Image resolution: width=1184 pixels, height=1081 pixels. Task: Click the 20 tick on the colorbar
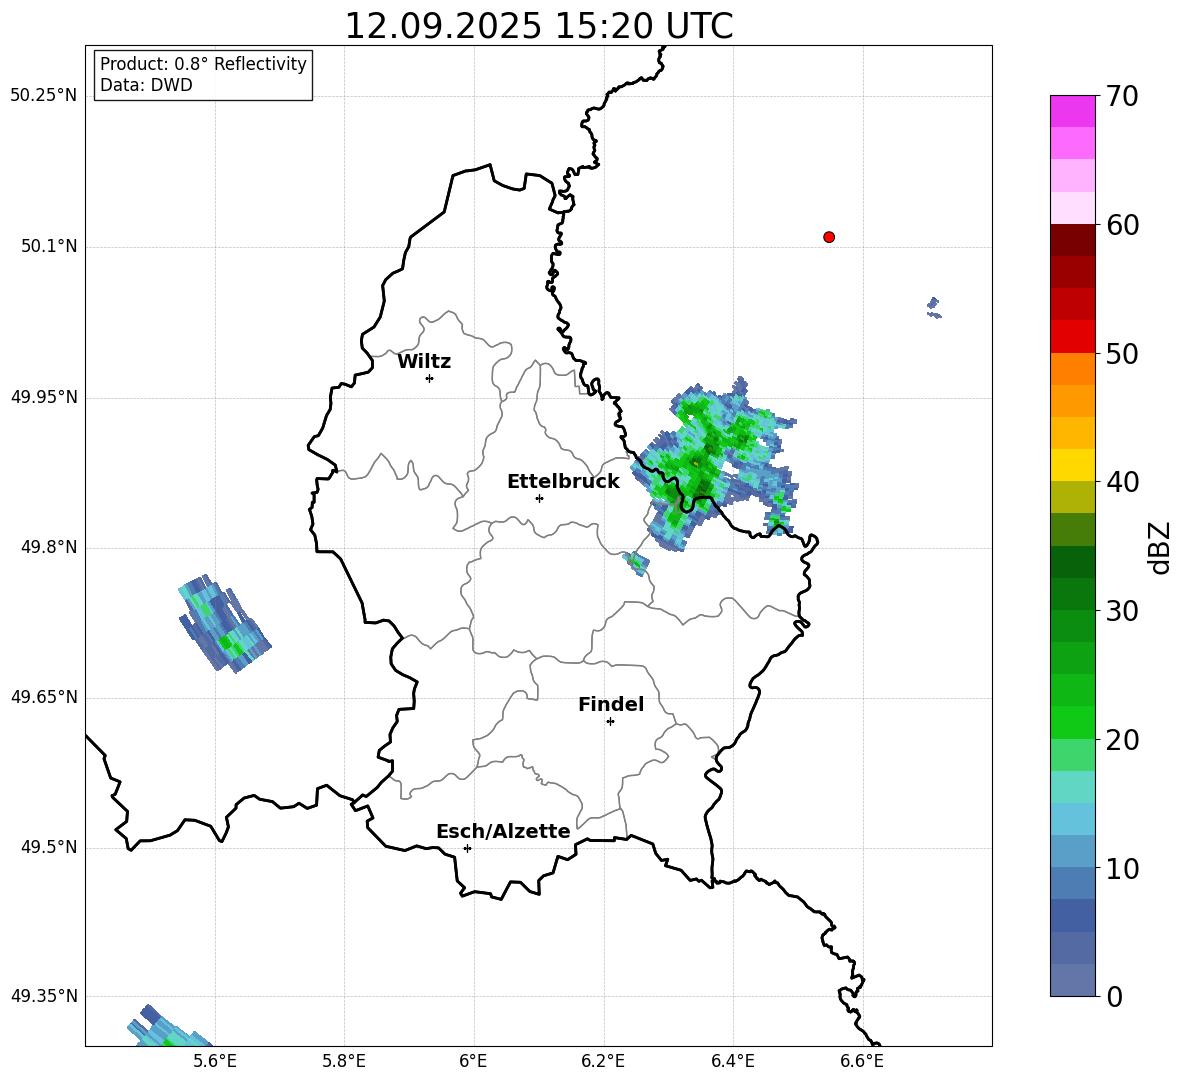pyautogui.click(x=1122, y=740)
